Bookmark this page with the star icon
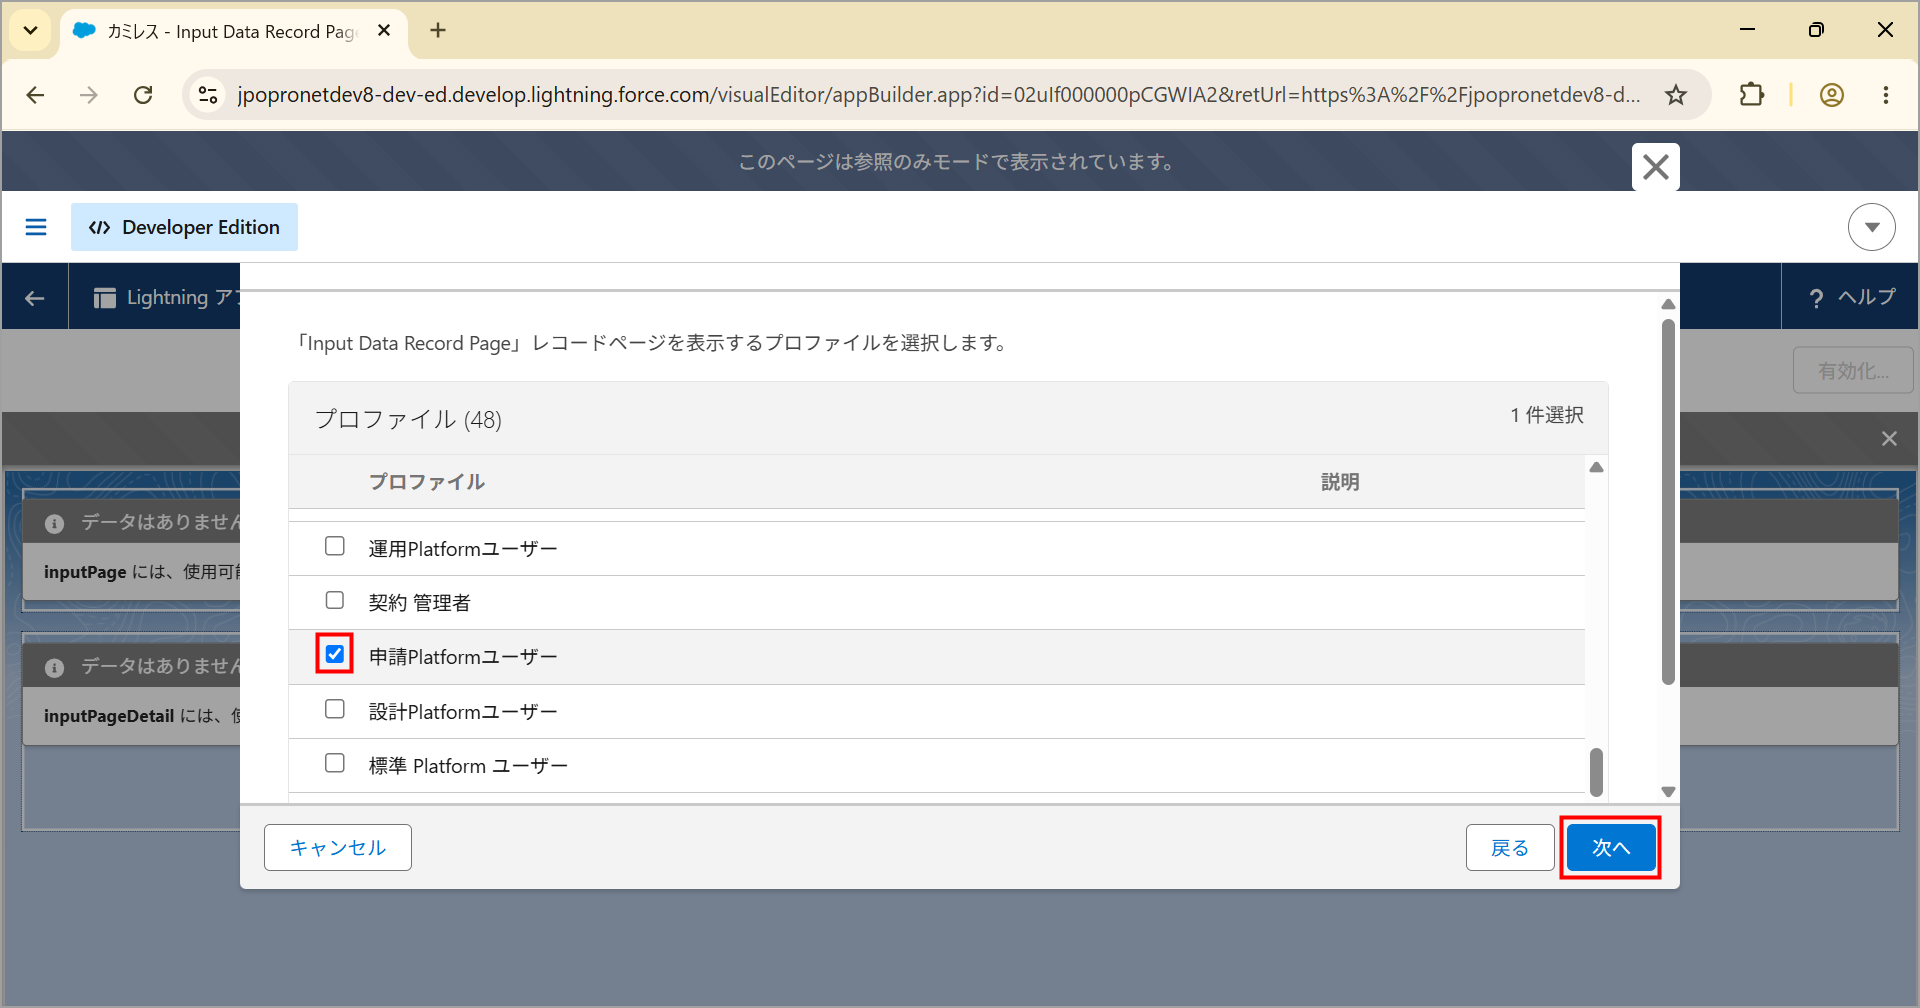This screenshot has width=1920, height=1008. coord(1676,95)
